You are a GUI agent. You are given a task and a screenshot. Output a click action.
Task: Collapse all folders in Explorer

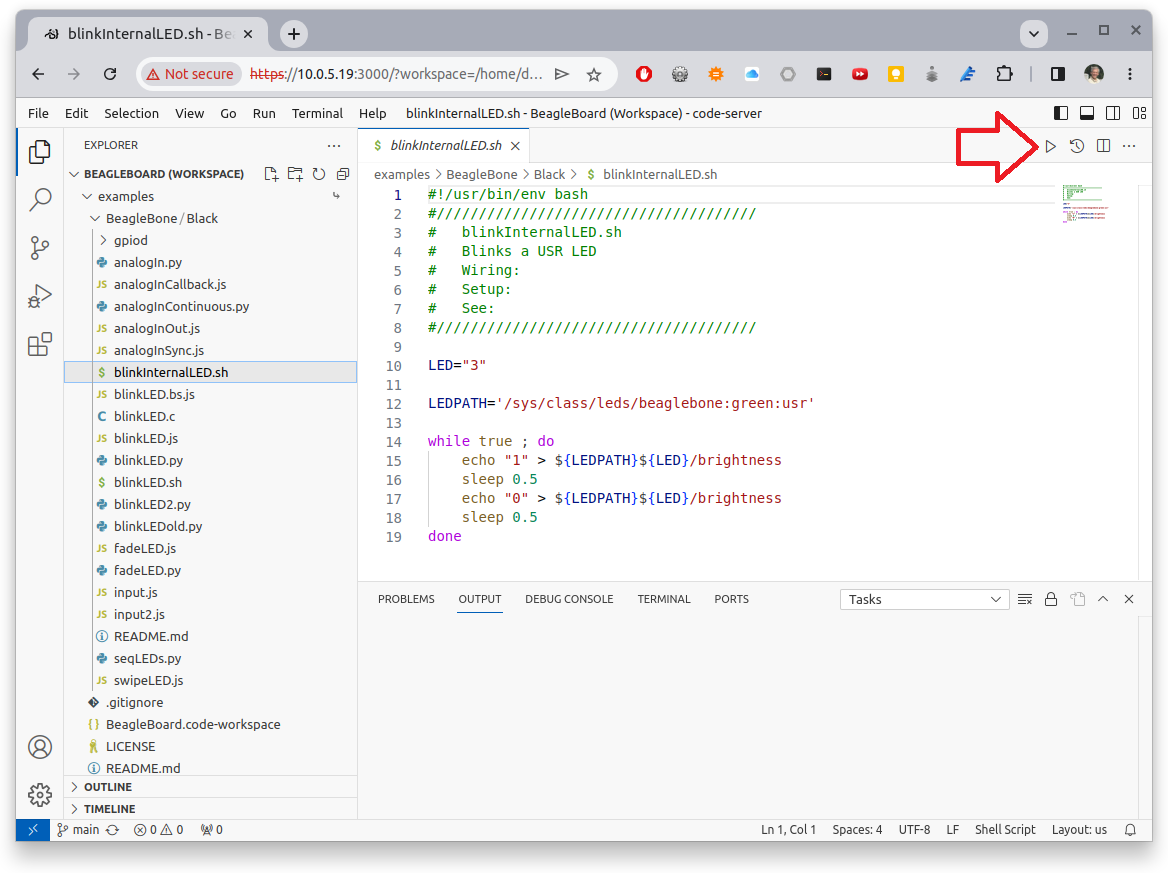click(343, 174)
